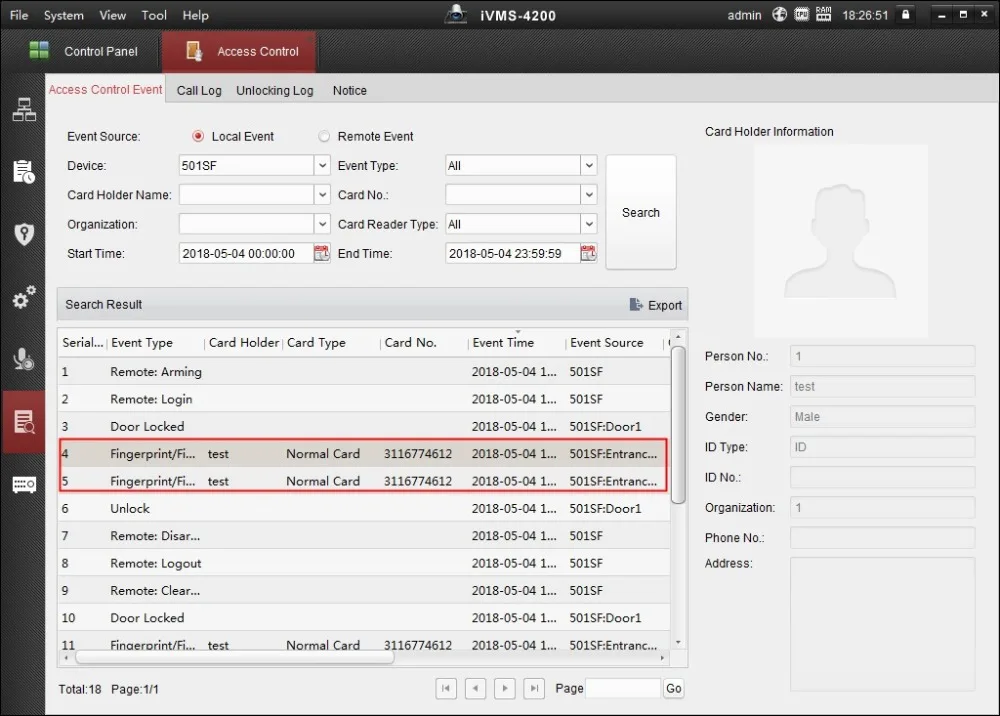Click the iVMS-4200 camera logo
This screenshot has height=716, width=1000.
pos(456,14)
